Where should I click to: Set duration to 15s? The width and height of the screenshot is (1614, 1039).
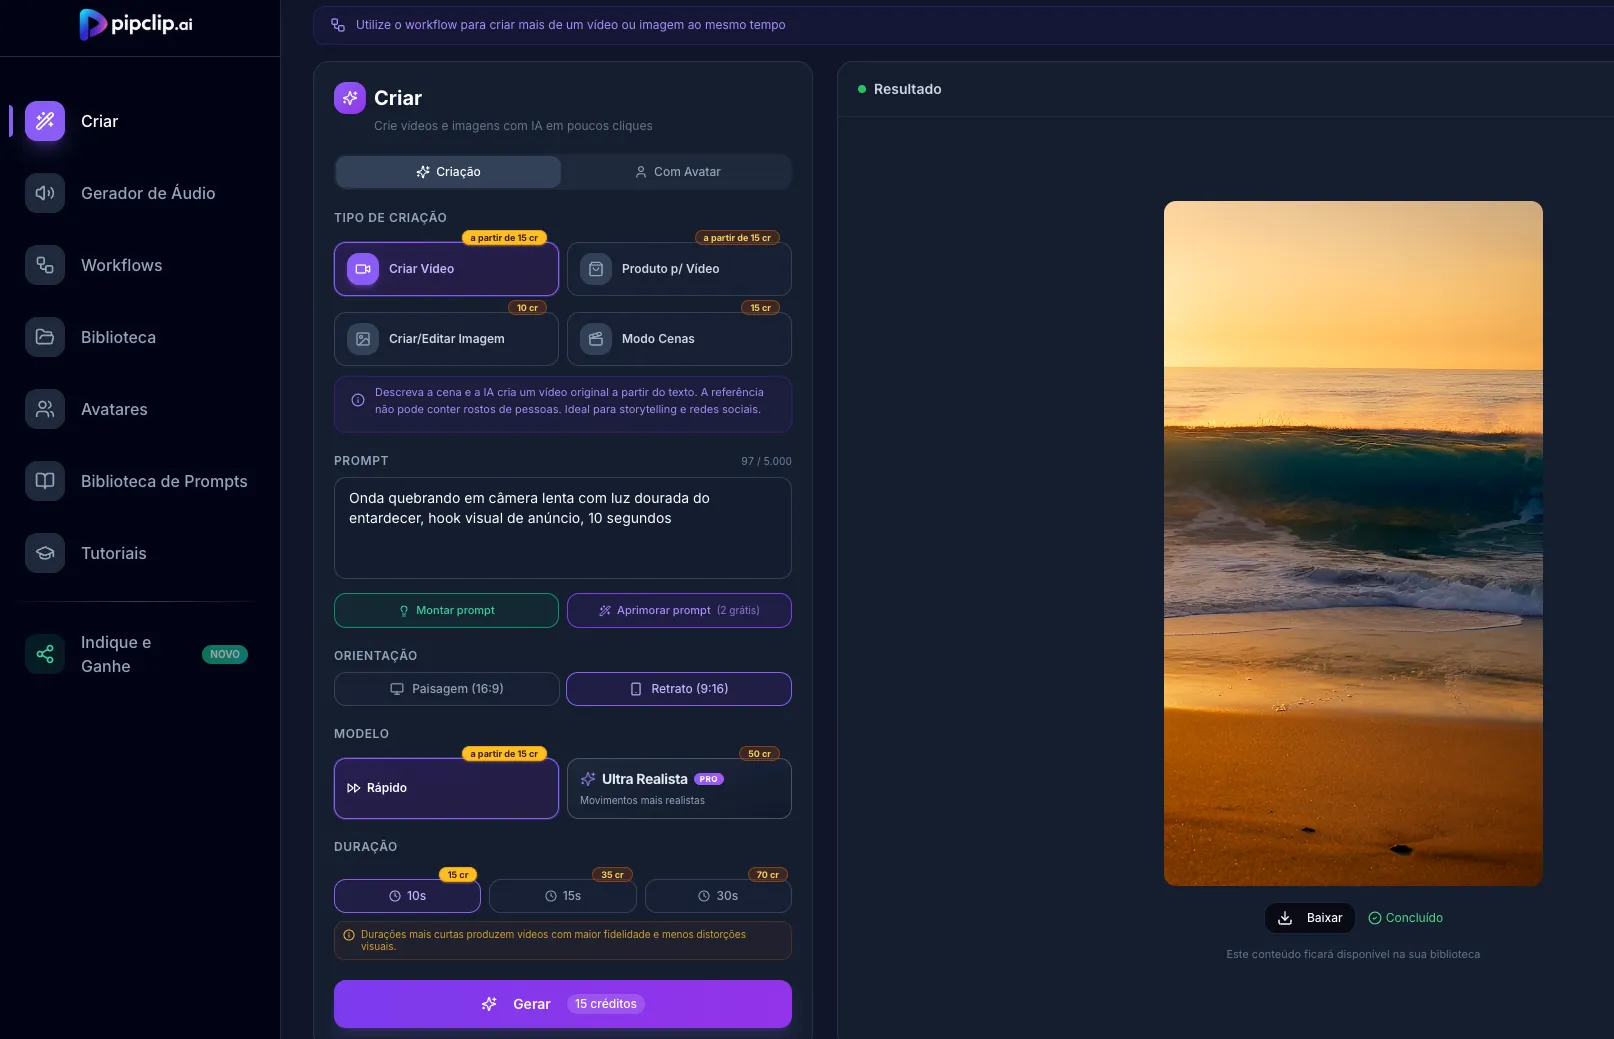click(563, 896)
